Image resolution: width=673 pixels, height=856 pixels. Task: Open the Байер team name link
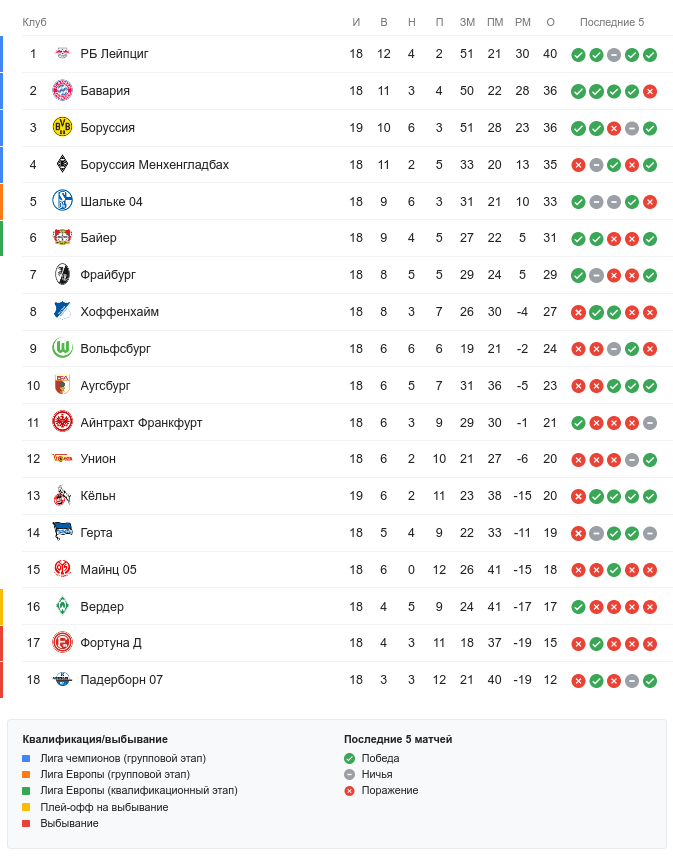point(98,238)
